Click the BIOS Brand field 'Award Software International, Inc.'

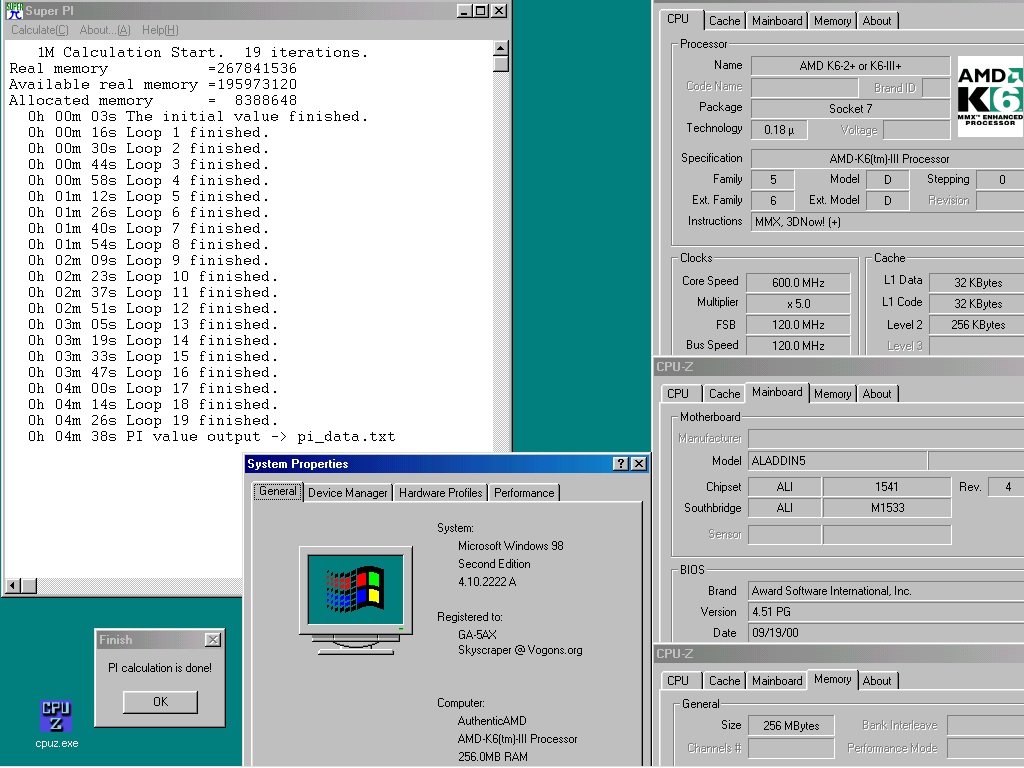(x=886, y=591)
